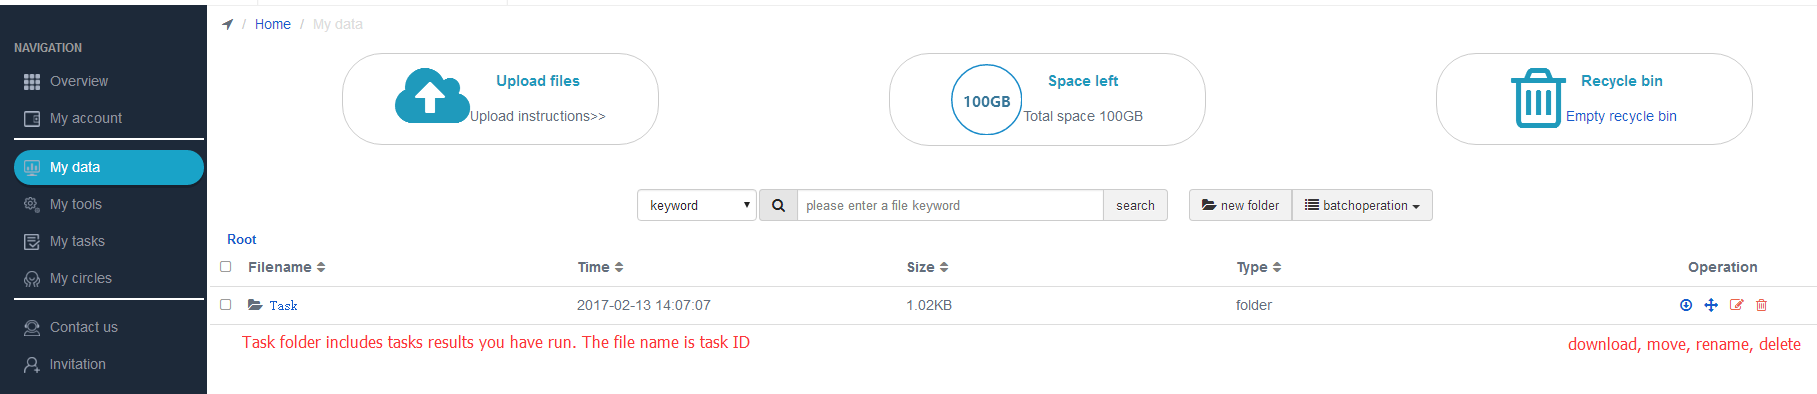Expand the batchoperation dropdown

pos(1362,205)
